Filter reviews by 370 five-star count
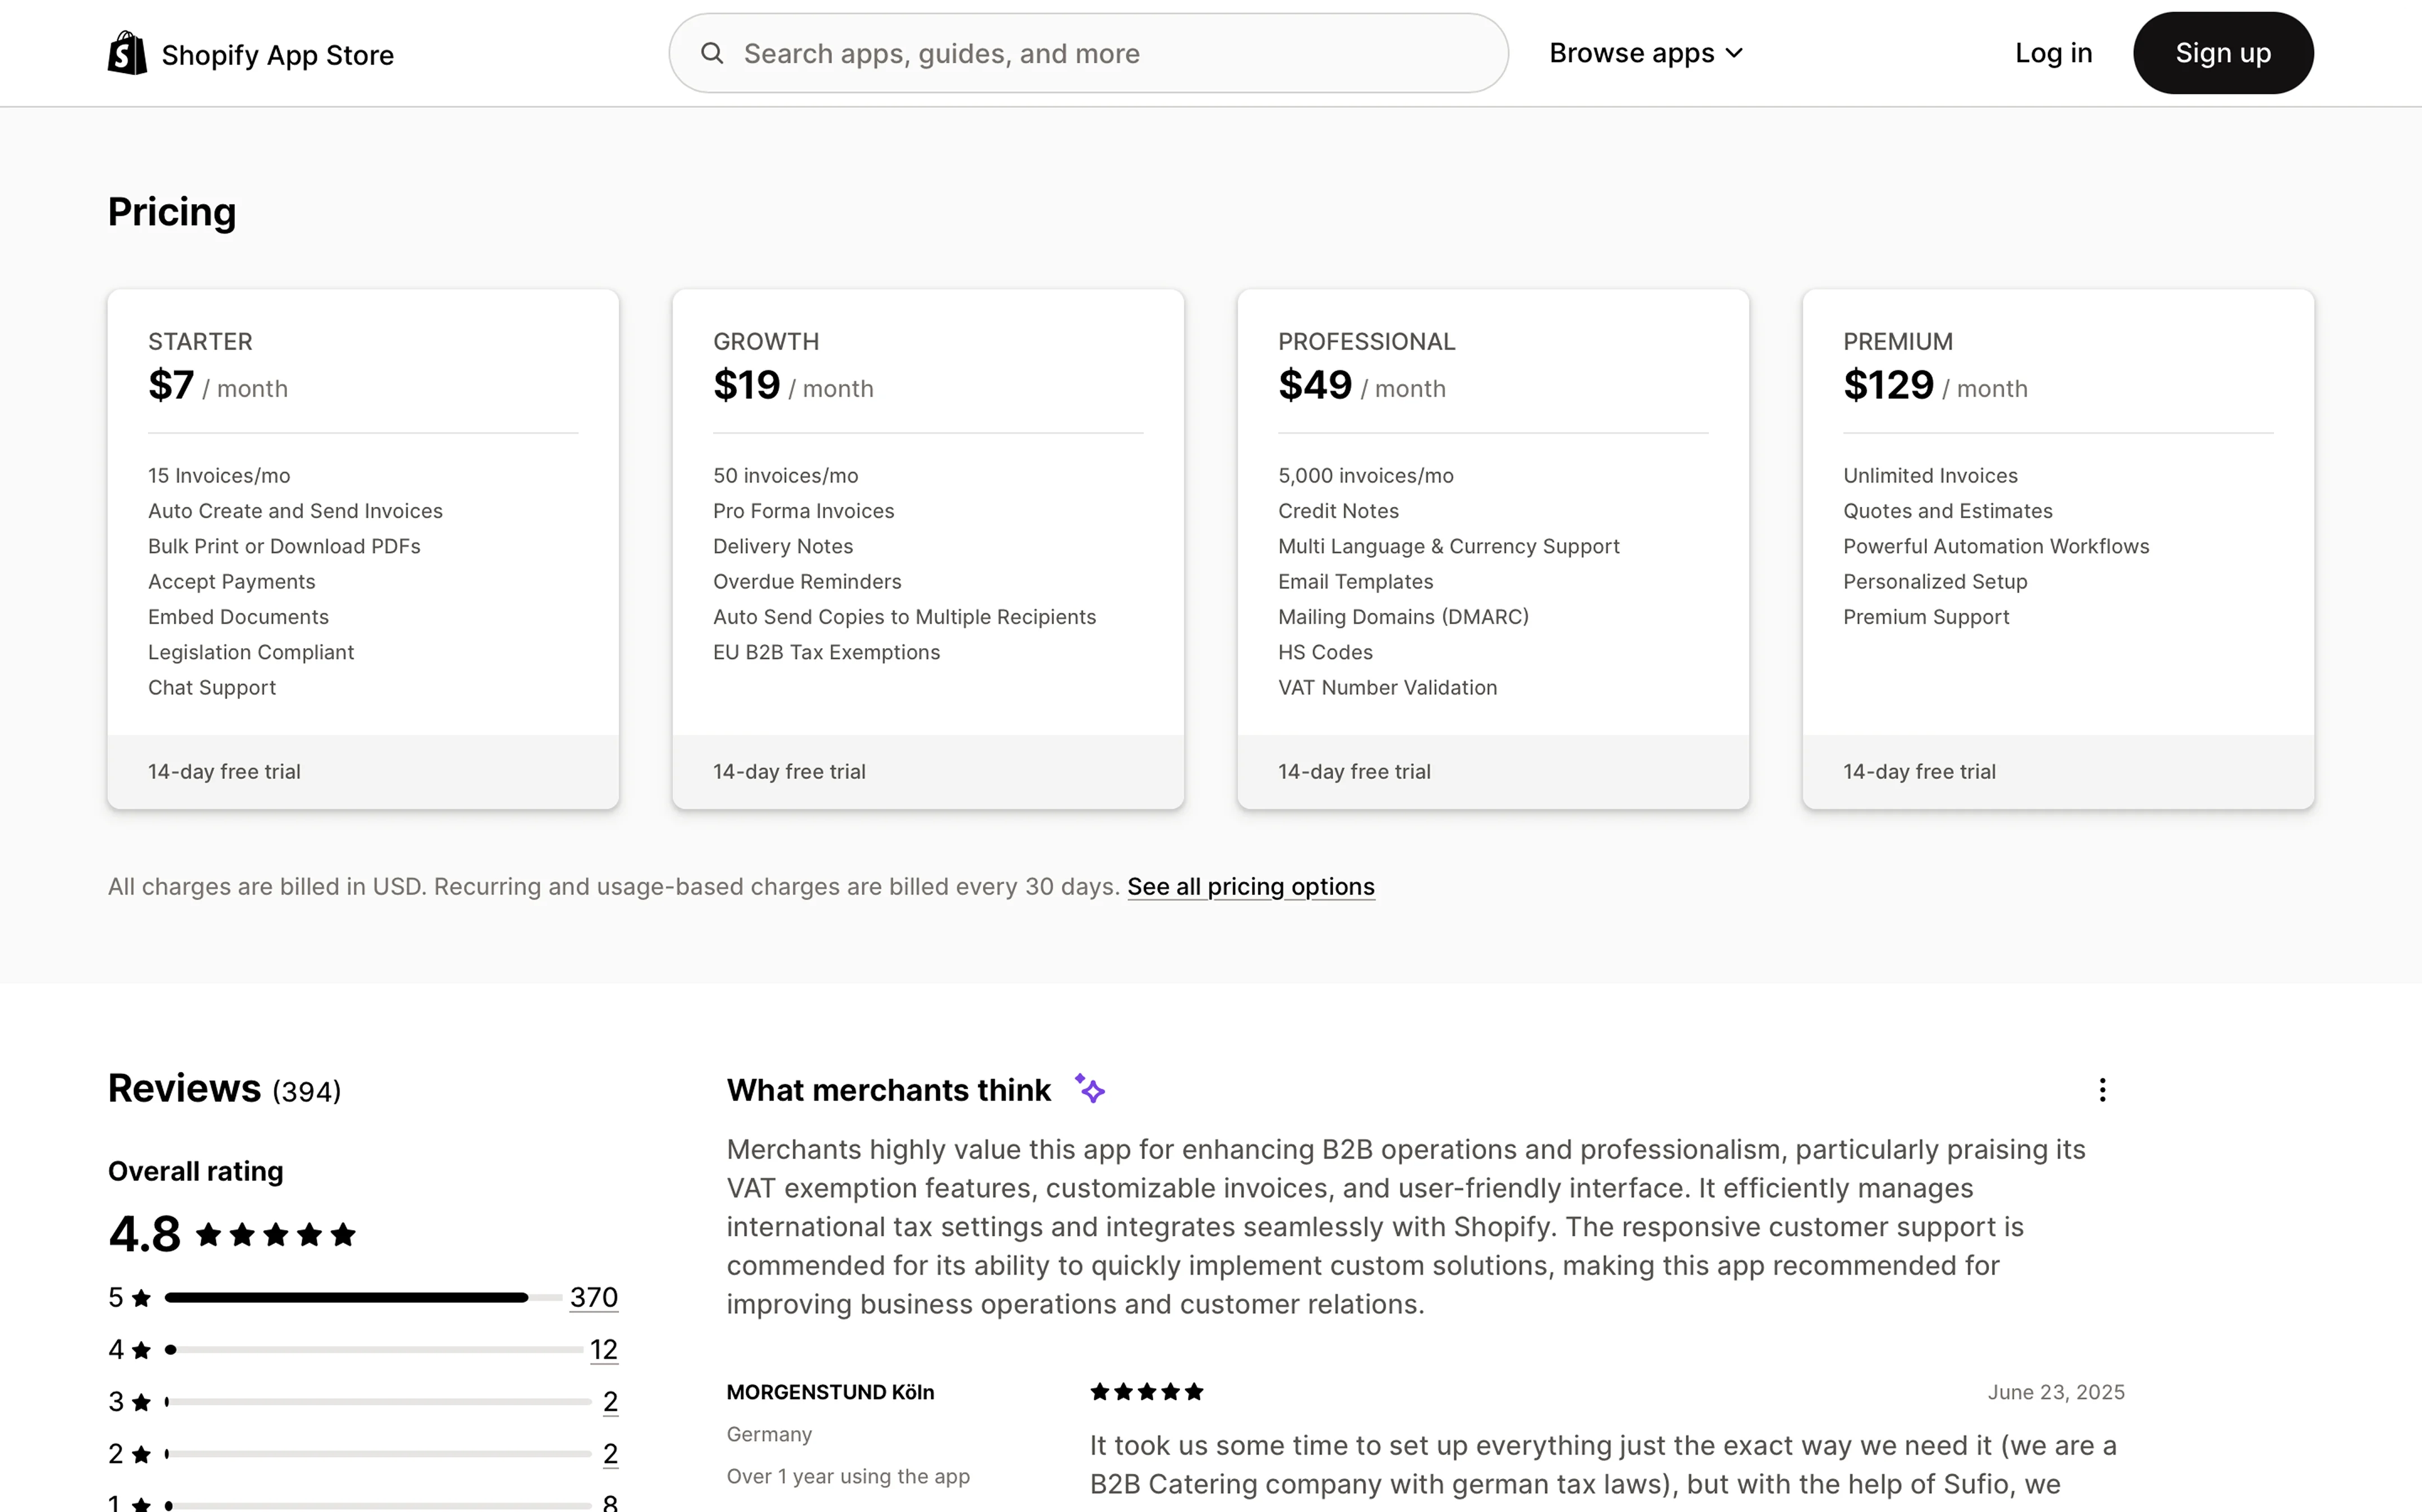This screenshot has width=2422, height=1512. [x=593, y=1297]
